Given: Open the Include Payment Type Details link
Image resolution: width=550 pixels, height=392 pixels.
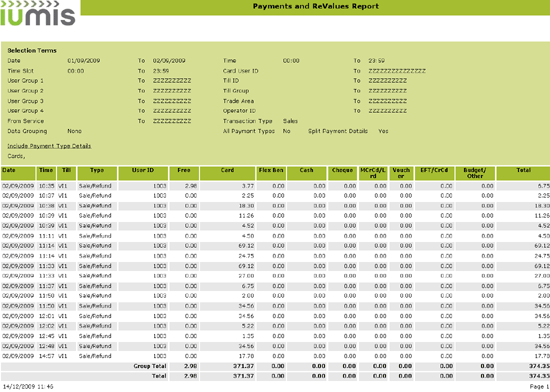Looking at the screenshot, I should point(49,146).
